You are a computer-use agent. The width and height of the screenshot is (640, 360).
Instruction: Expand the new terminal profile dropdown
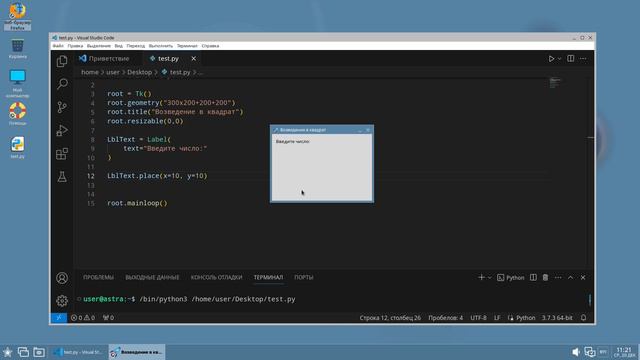tap(489, 278)
